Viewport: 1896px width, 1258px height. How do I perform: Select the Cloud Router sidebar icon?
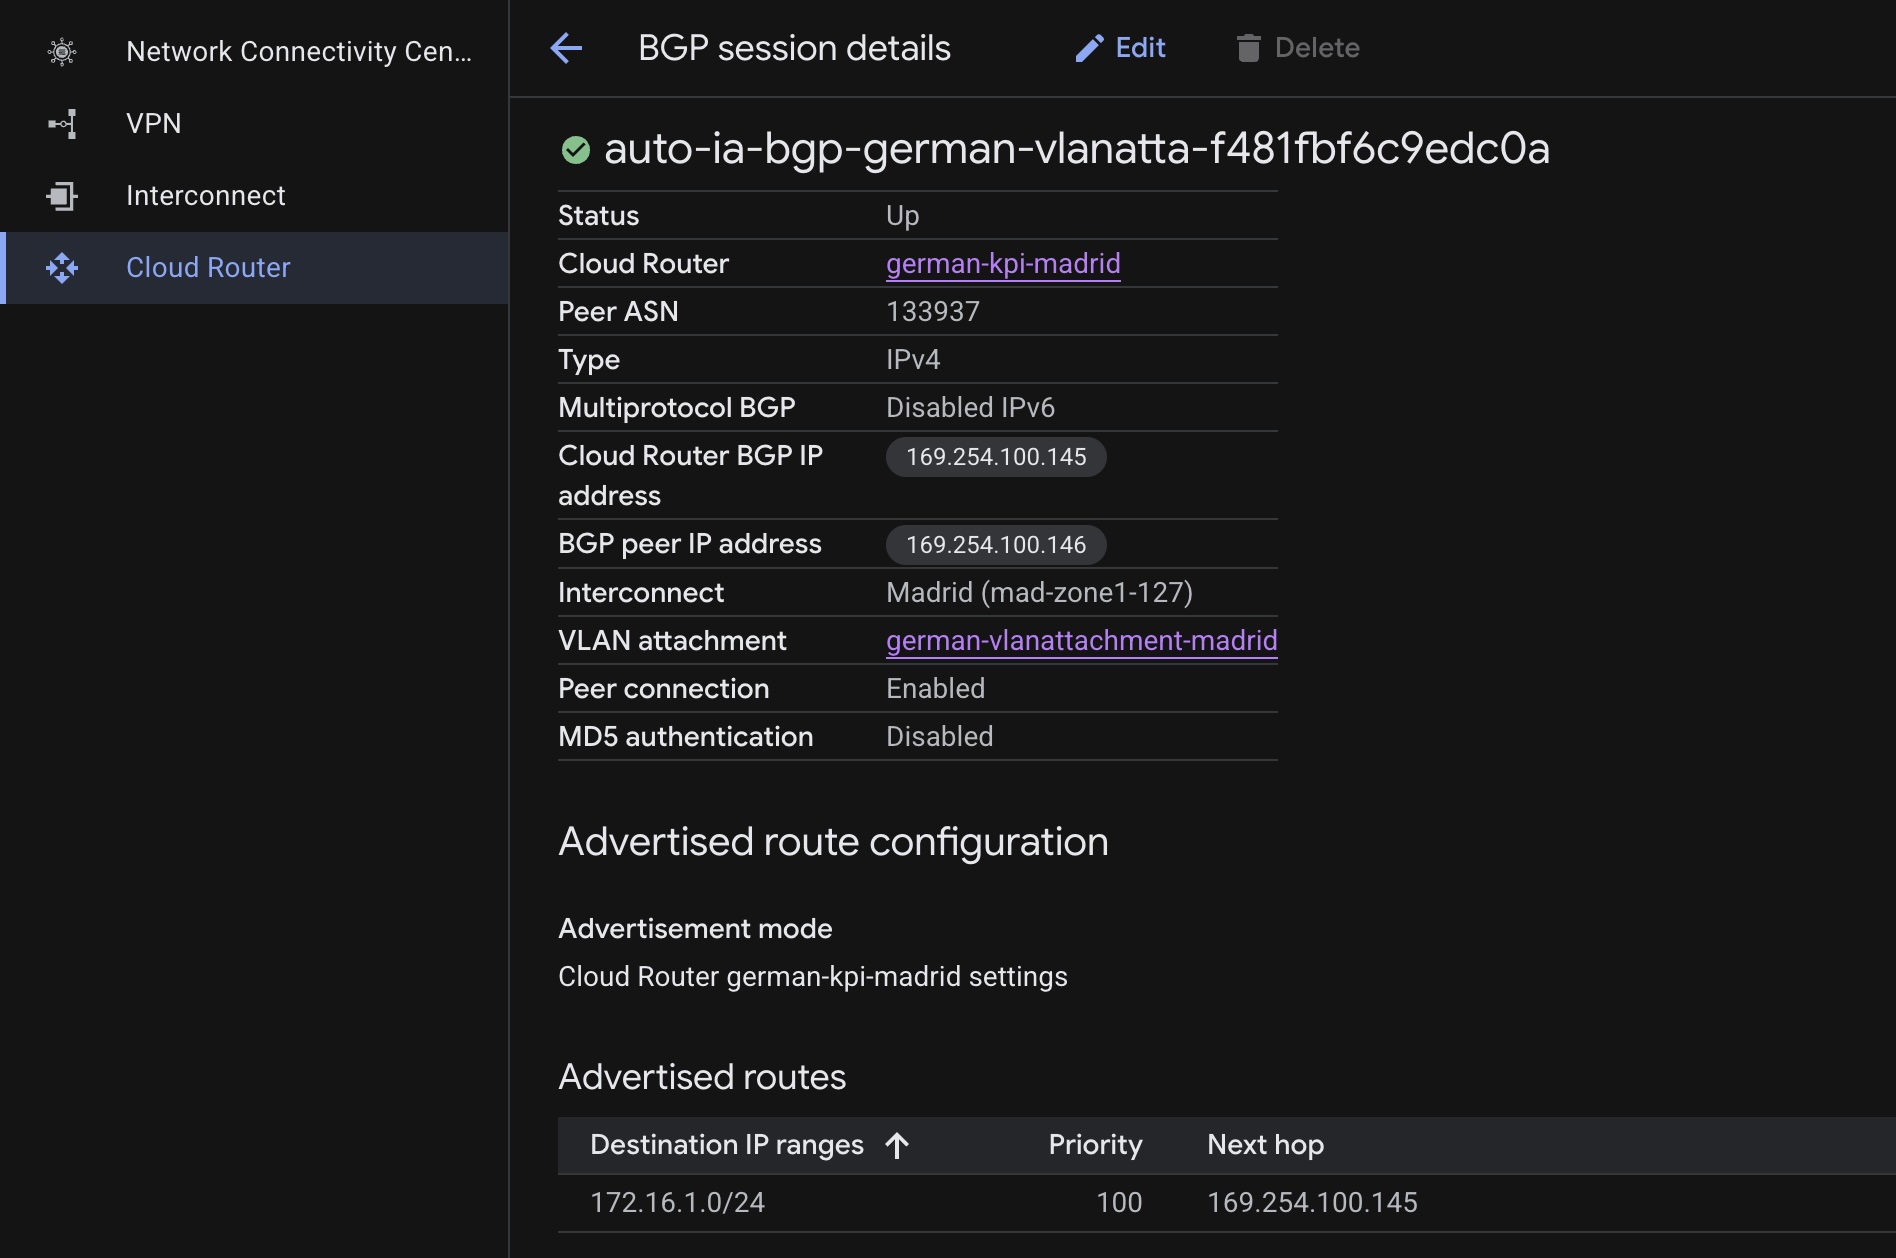pos(62,268)
